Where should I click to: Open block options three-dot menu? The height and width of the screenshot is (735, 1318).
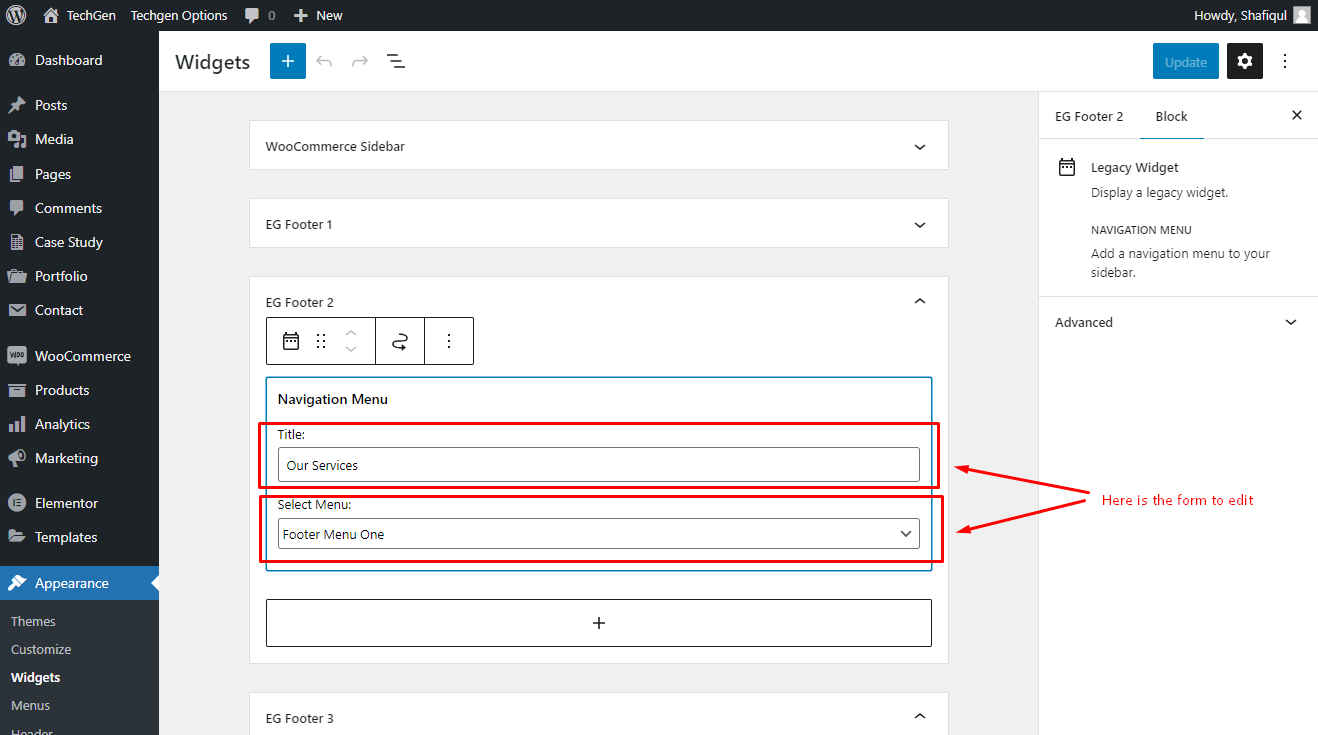pyautogui.click(x=449, y=341)
